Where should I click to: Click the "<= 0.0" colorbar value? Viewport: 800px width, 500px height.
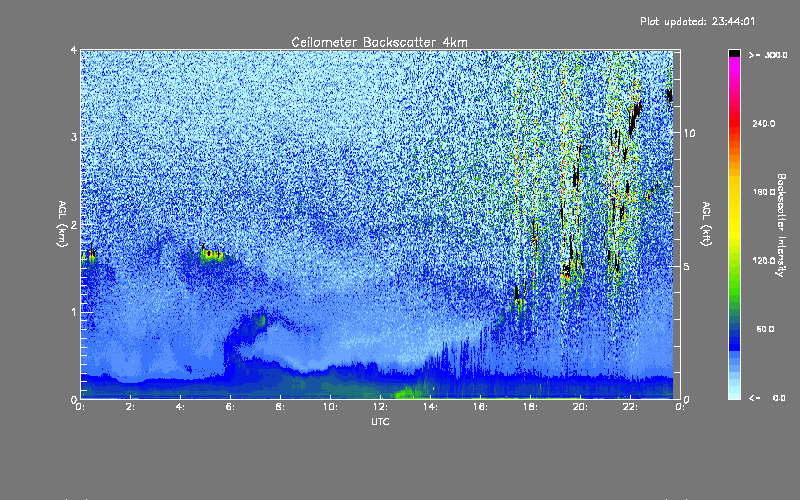tap(768, 397)
